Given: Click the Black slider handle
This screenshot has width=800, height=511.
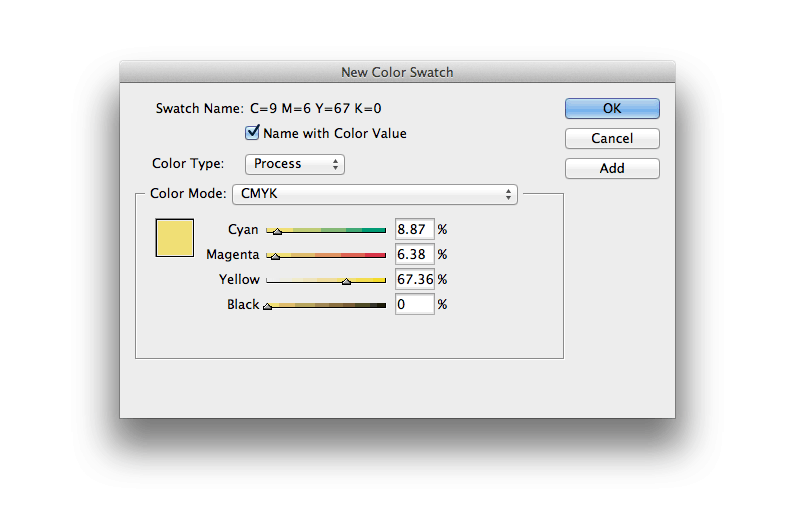Looking at the screenshot, I should (x=267, y=306).
